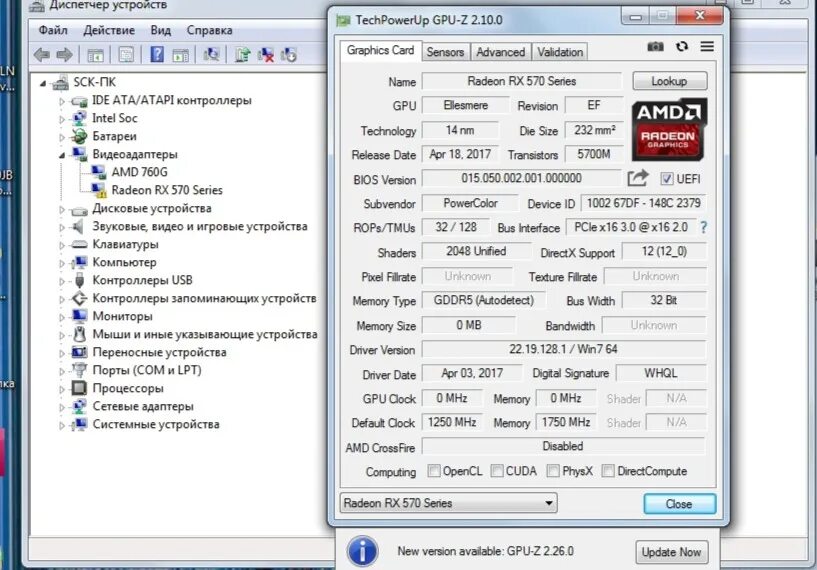The height and width of the screenshot is (570, 817).
Task: Open the Справка menu
Action: (x=209, y=30)
